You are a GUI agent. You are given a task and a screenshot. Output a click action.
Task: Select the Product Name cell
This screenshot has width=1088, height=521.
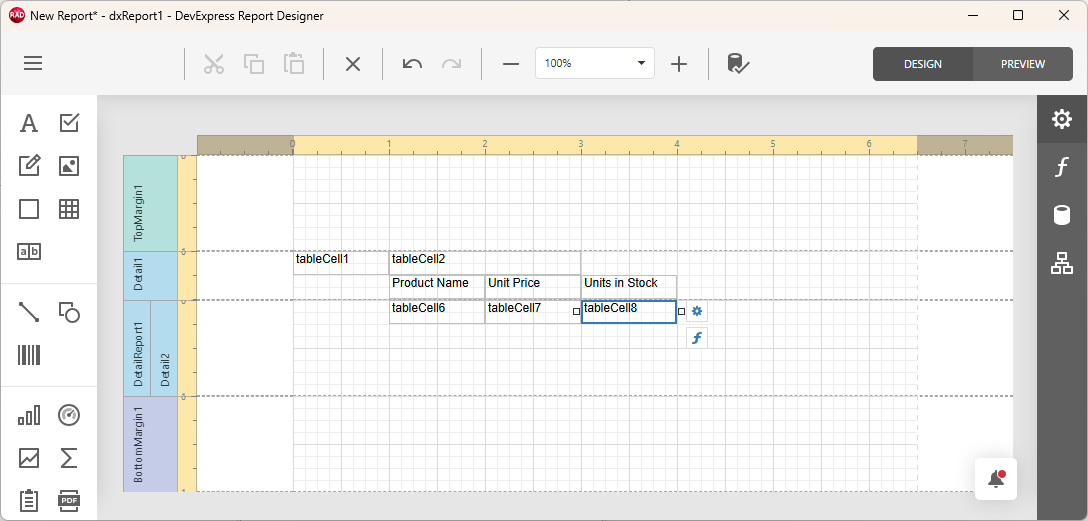[x=436, y=287]
